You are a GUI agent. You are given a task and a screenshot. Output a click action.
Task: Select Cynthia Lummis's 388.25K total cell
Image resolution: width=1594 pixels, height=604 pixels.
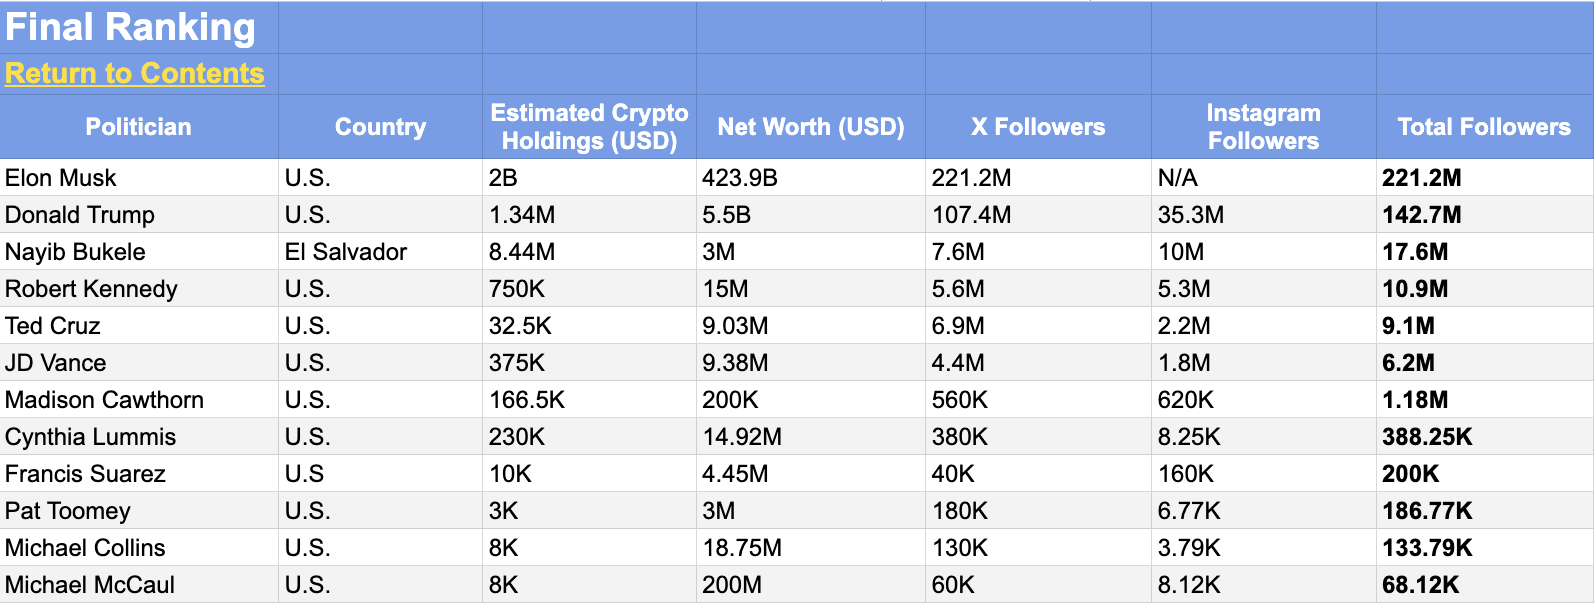click(1427, 437)
